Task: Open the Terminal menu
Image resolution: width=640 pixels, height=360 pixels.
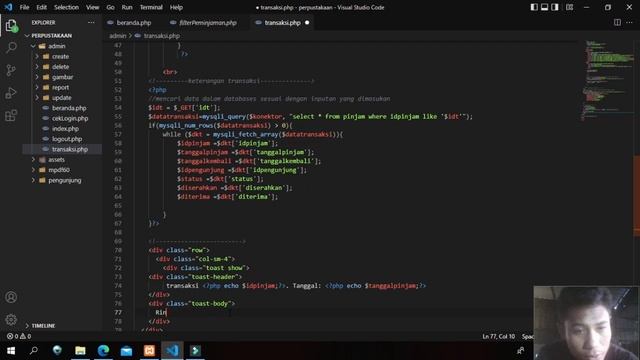Action: pyautogui.click(x=151, y=7)
